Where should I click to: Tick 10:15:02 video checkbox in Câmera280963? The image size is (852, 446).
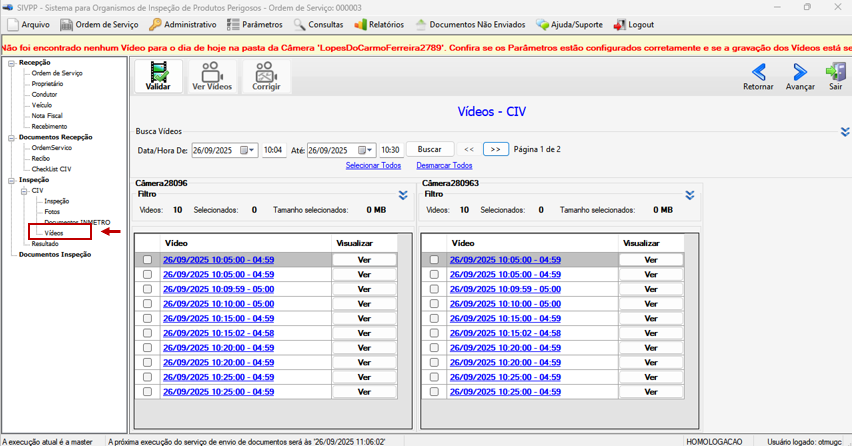coord(434,333)
